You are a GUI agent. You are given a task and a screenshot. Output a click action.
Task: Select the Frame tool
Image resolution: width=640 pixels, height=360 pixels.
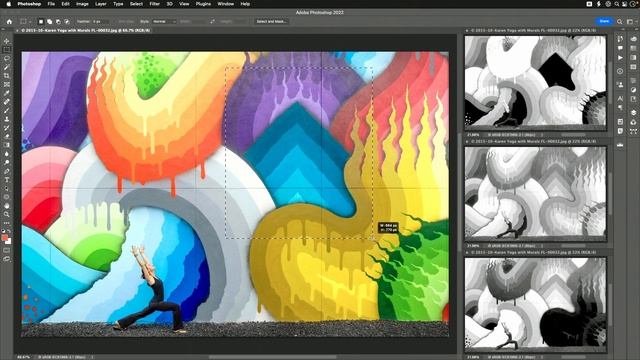coord(7,84)
